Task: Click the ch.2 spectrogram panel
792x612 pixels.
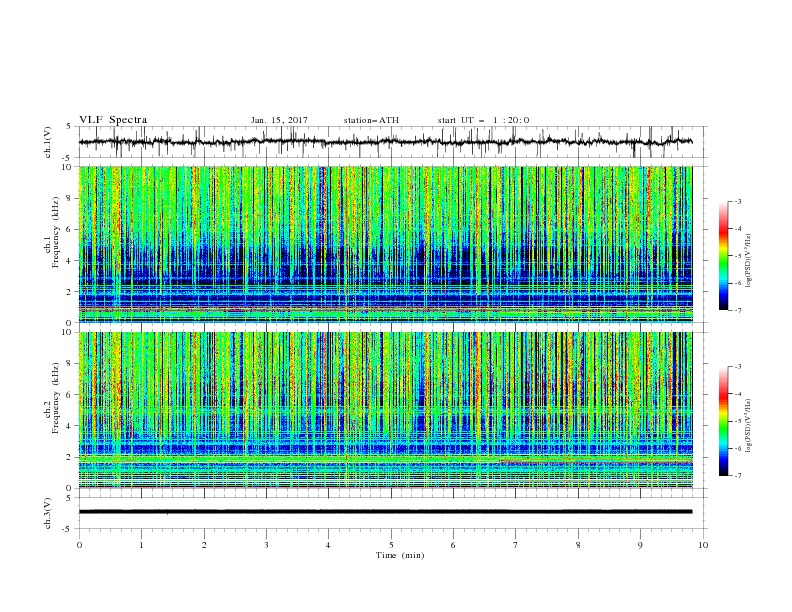Action: point(386,410)
